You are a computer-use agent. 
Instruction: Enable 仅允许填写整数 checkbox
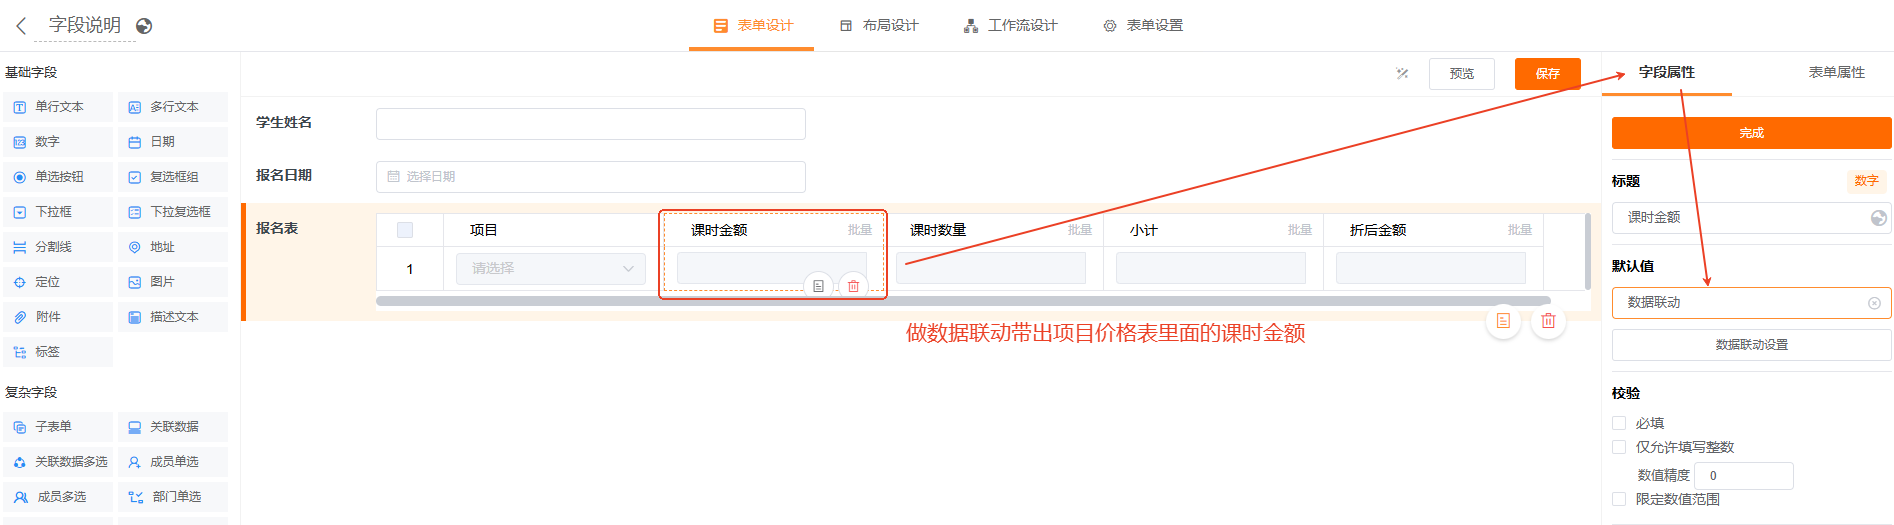pos(1619,447)
